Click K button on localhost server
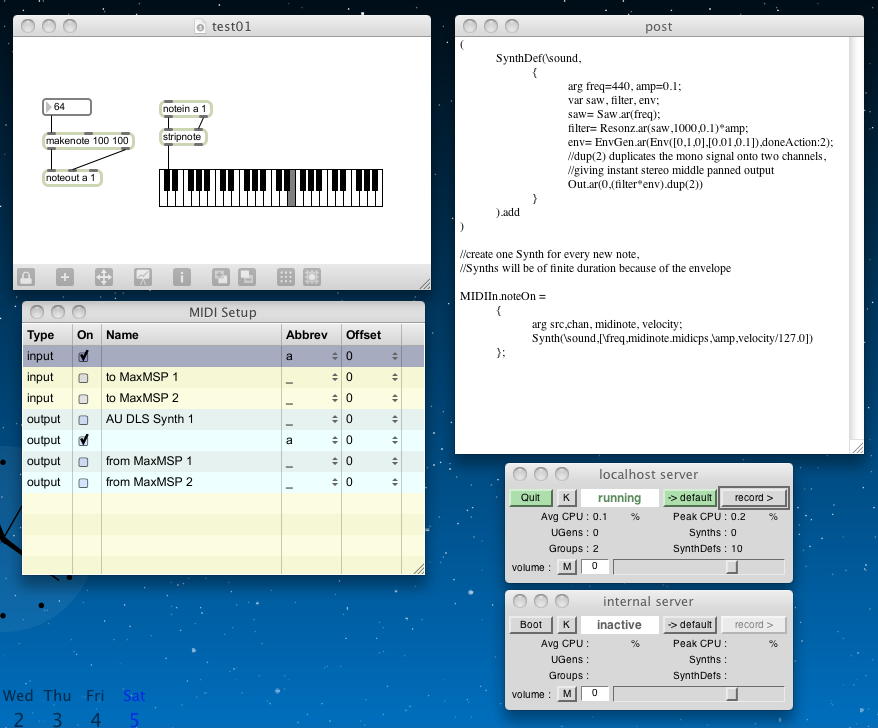878x728 pixels. click(x=566, y=498)
